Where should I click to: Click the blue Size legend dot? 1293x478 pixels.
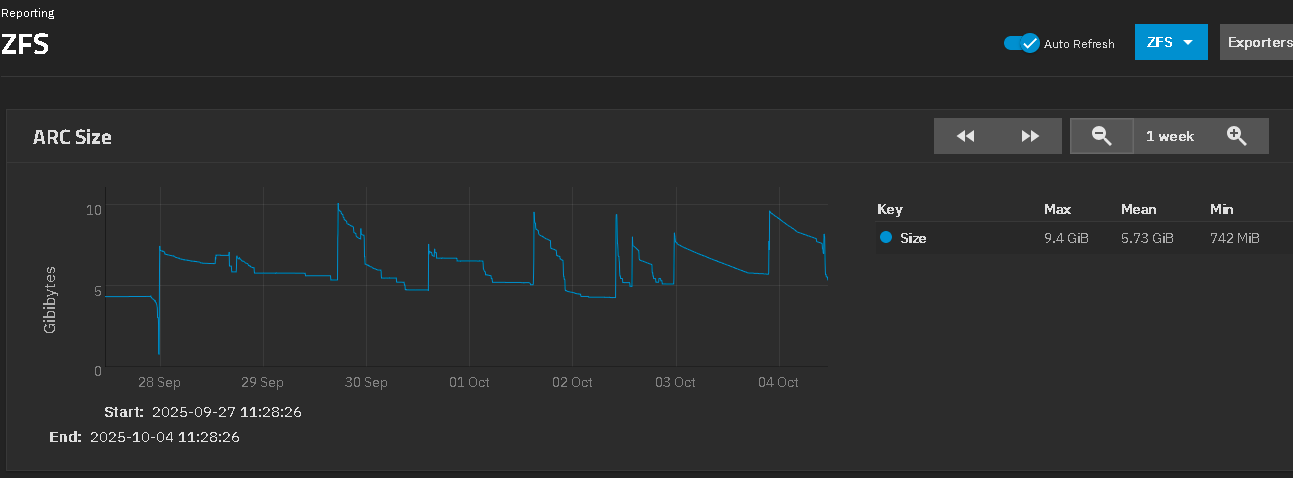(885, 238)
